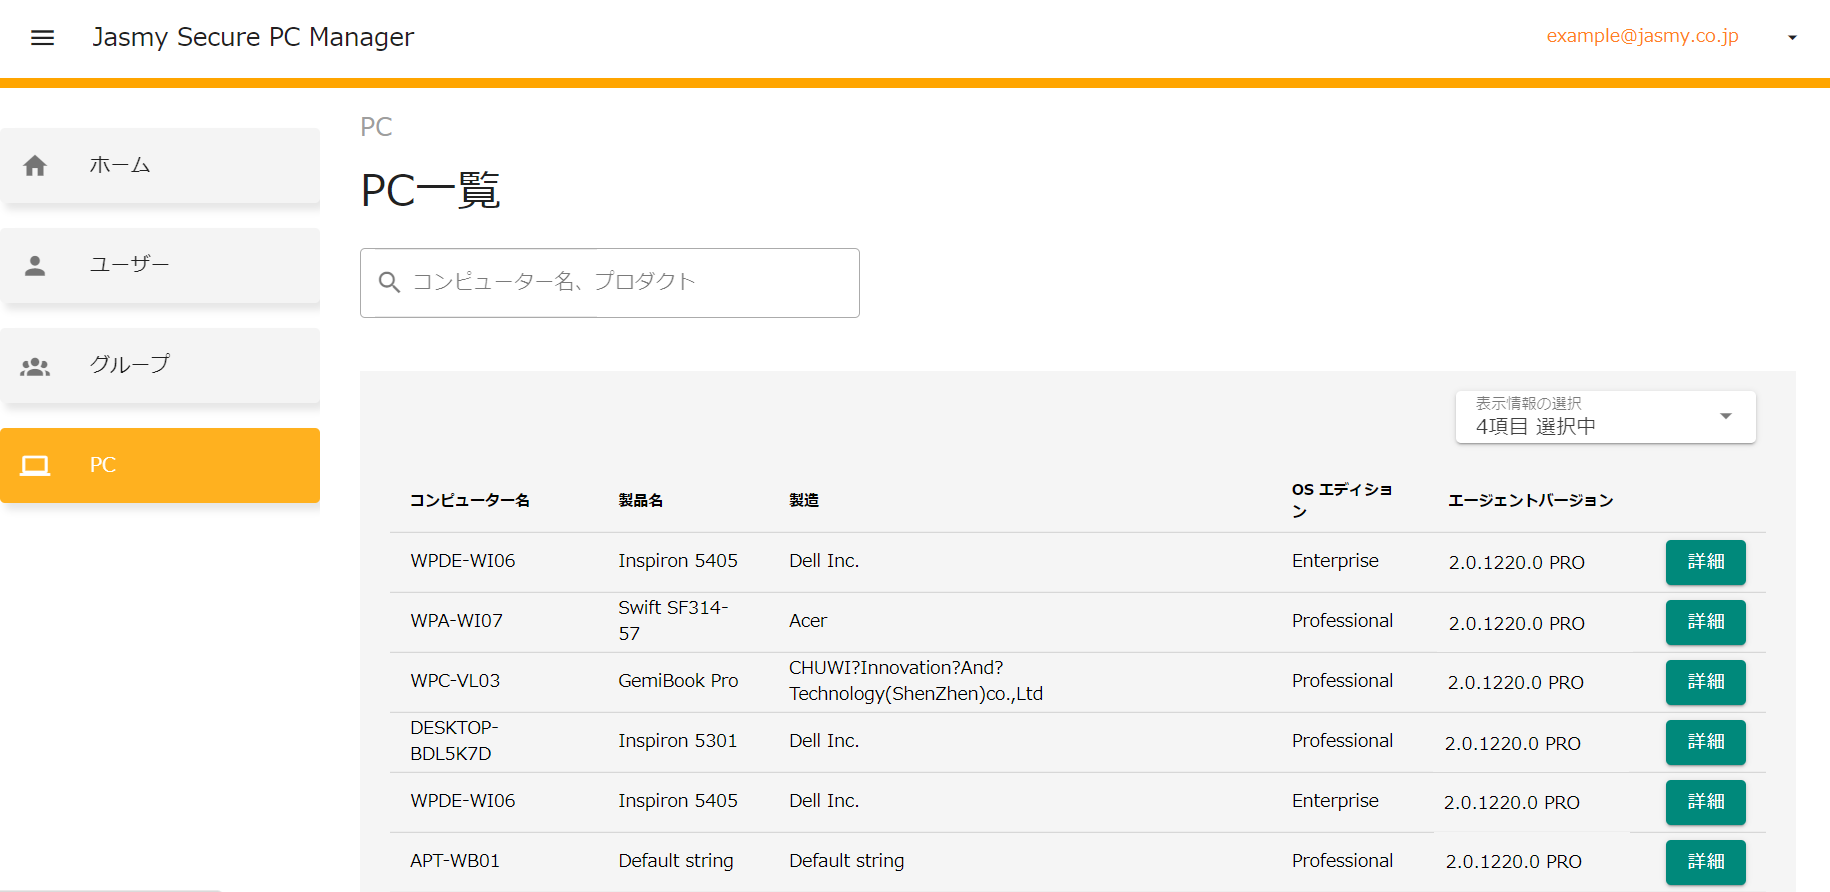
Task: Open the hamburger navigation menu
Action: tap(42, 38)
